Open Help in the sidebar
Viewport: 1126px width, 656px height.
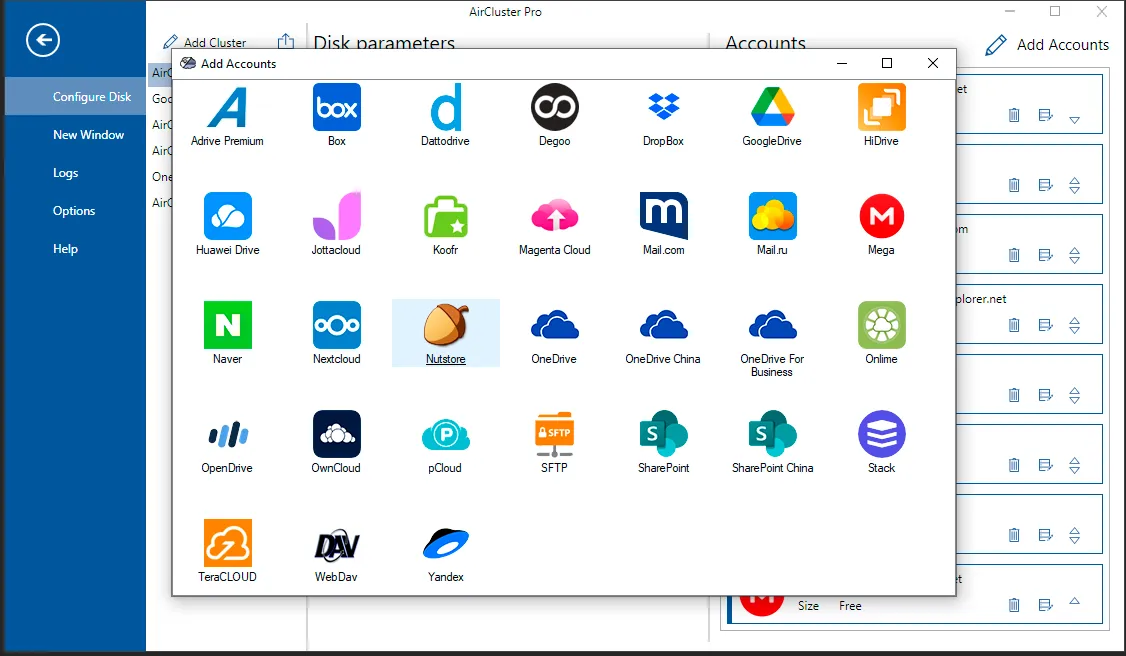65,249
